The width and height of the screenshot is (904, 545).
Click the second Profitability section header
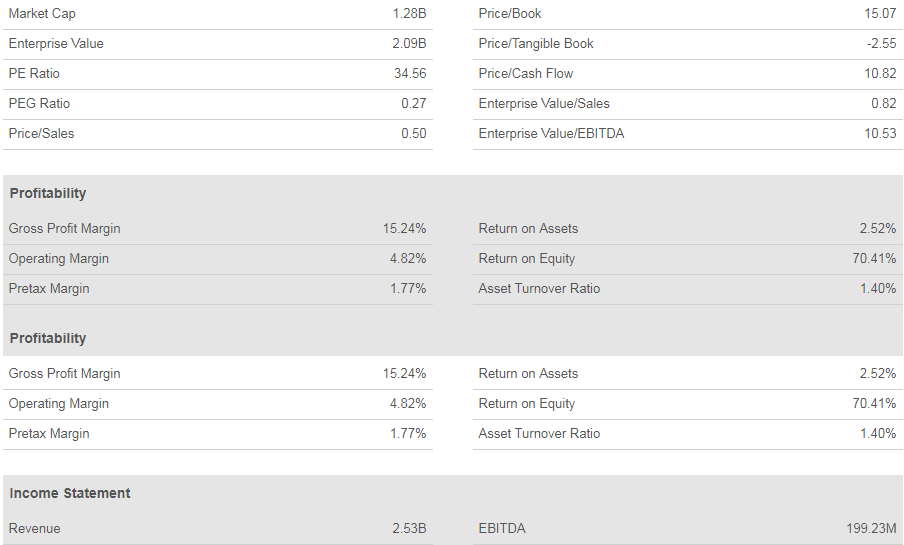coord(48,338)
